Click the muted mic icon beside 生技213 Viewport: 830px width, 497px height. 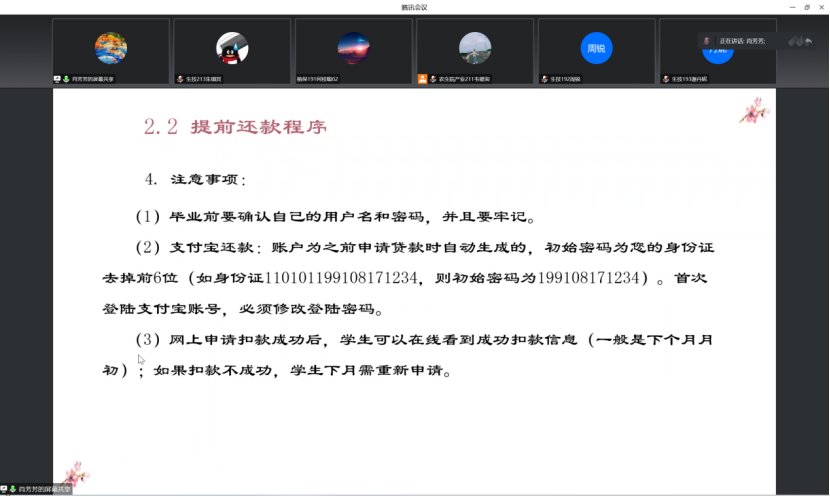click(x=180, y=78)
